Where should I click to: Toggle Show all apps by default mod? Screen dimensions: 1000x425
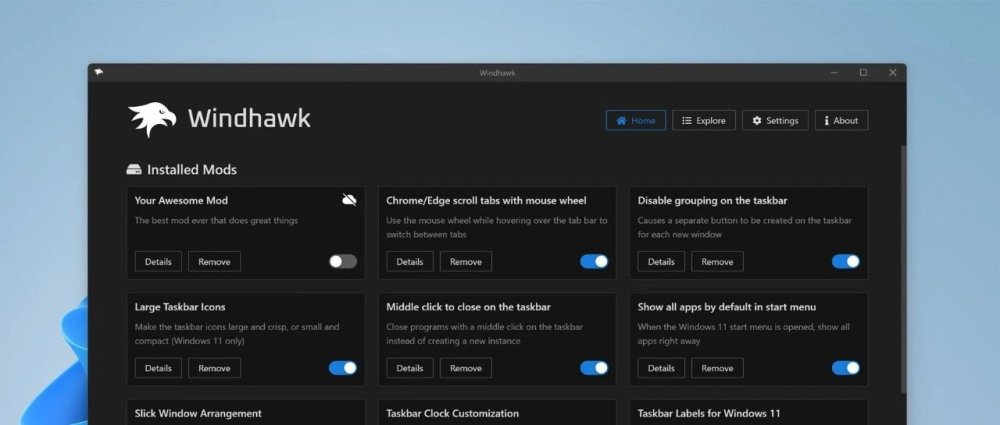[846, 368]
